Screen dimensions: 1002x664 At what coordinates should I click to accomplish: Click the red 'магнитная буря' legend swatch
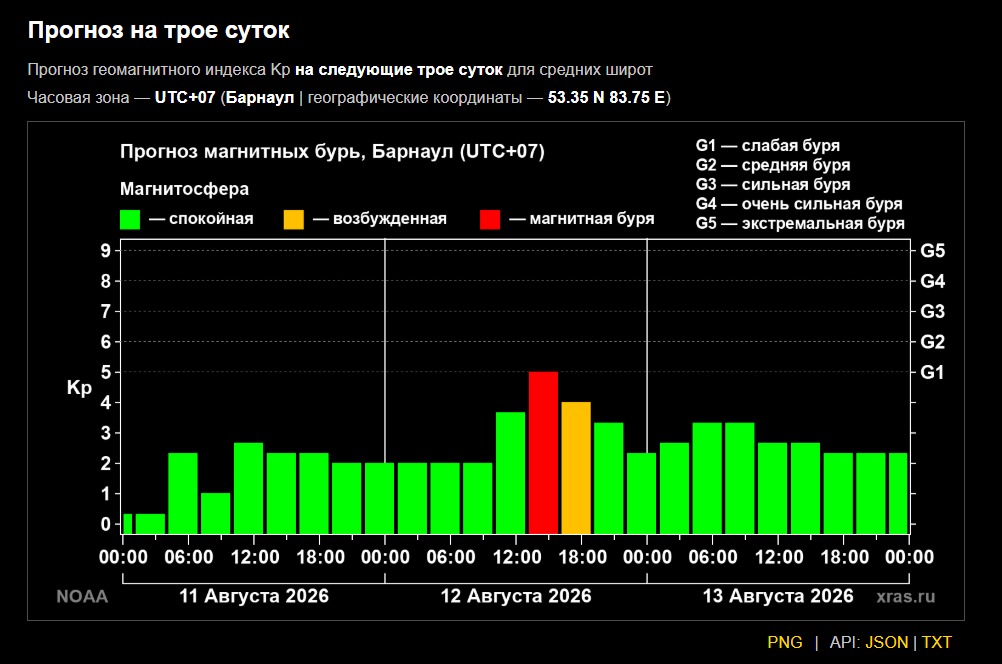(x=490, y=219)
